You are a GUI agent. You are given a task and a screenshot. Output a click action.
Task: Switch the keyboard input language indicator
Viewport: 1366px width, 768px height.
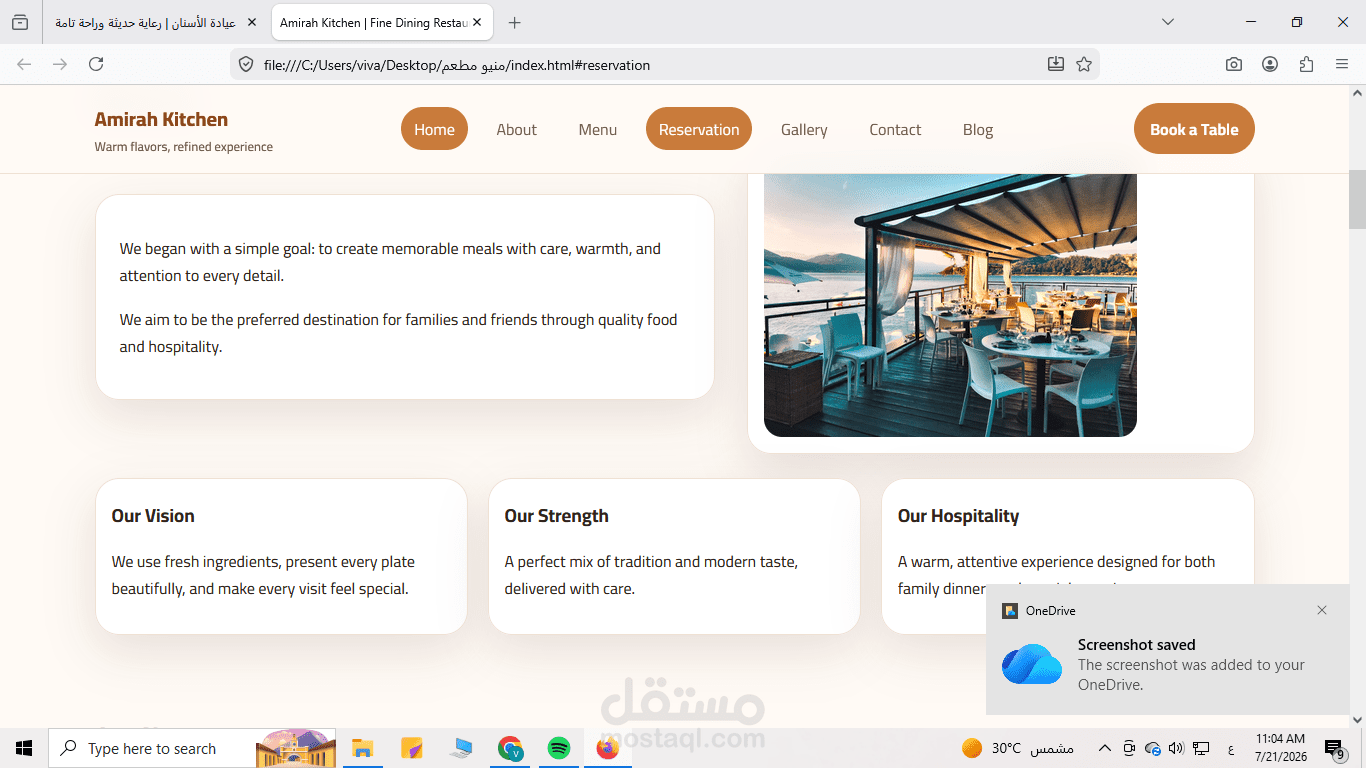[1230, 749]
